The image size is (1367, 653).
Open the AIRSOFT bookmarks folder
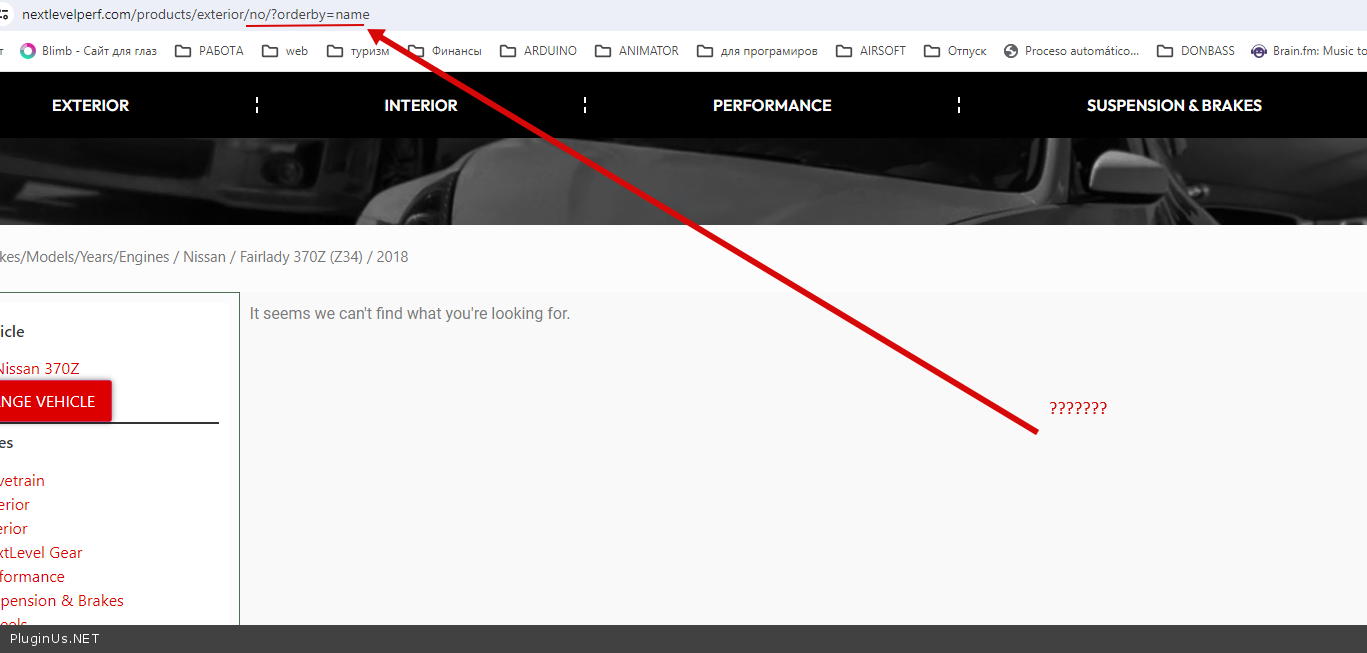point(870,51)
